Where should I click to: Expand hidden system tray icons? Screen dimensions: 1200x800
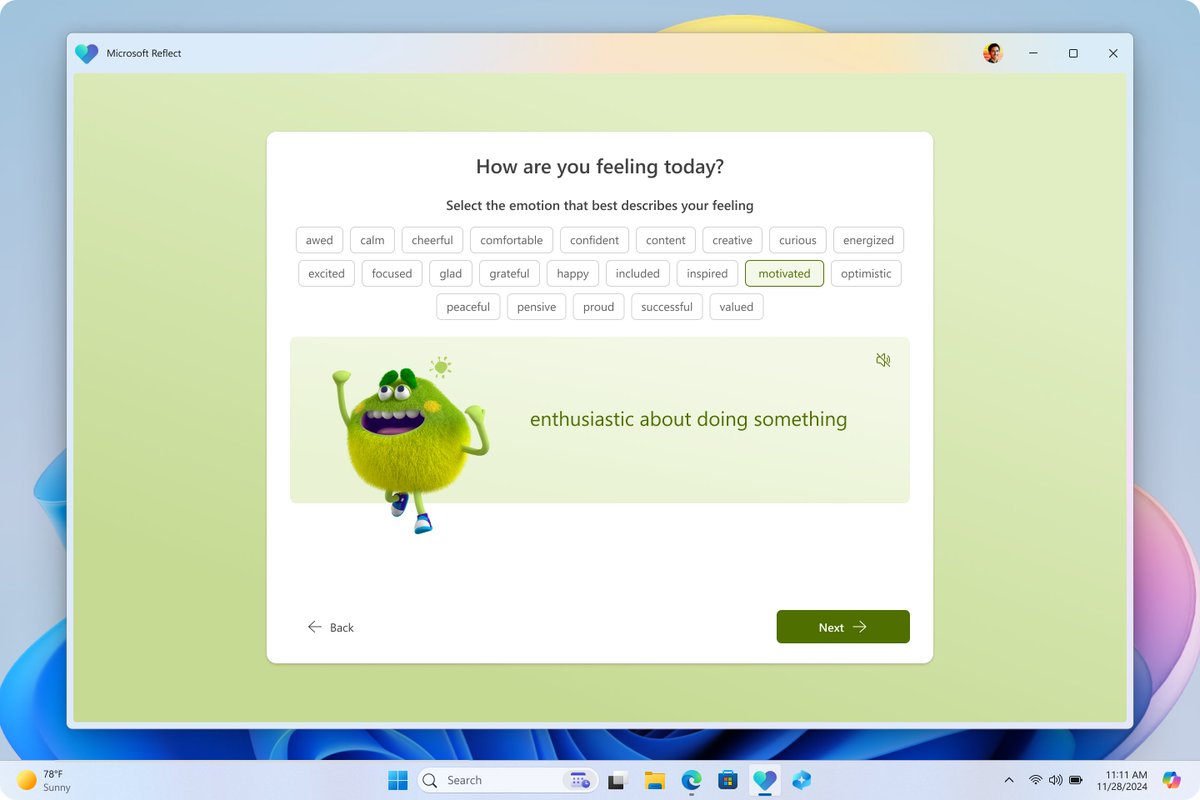pos(1009,779)
